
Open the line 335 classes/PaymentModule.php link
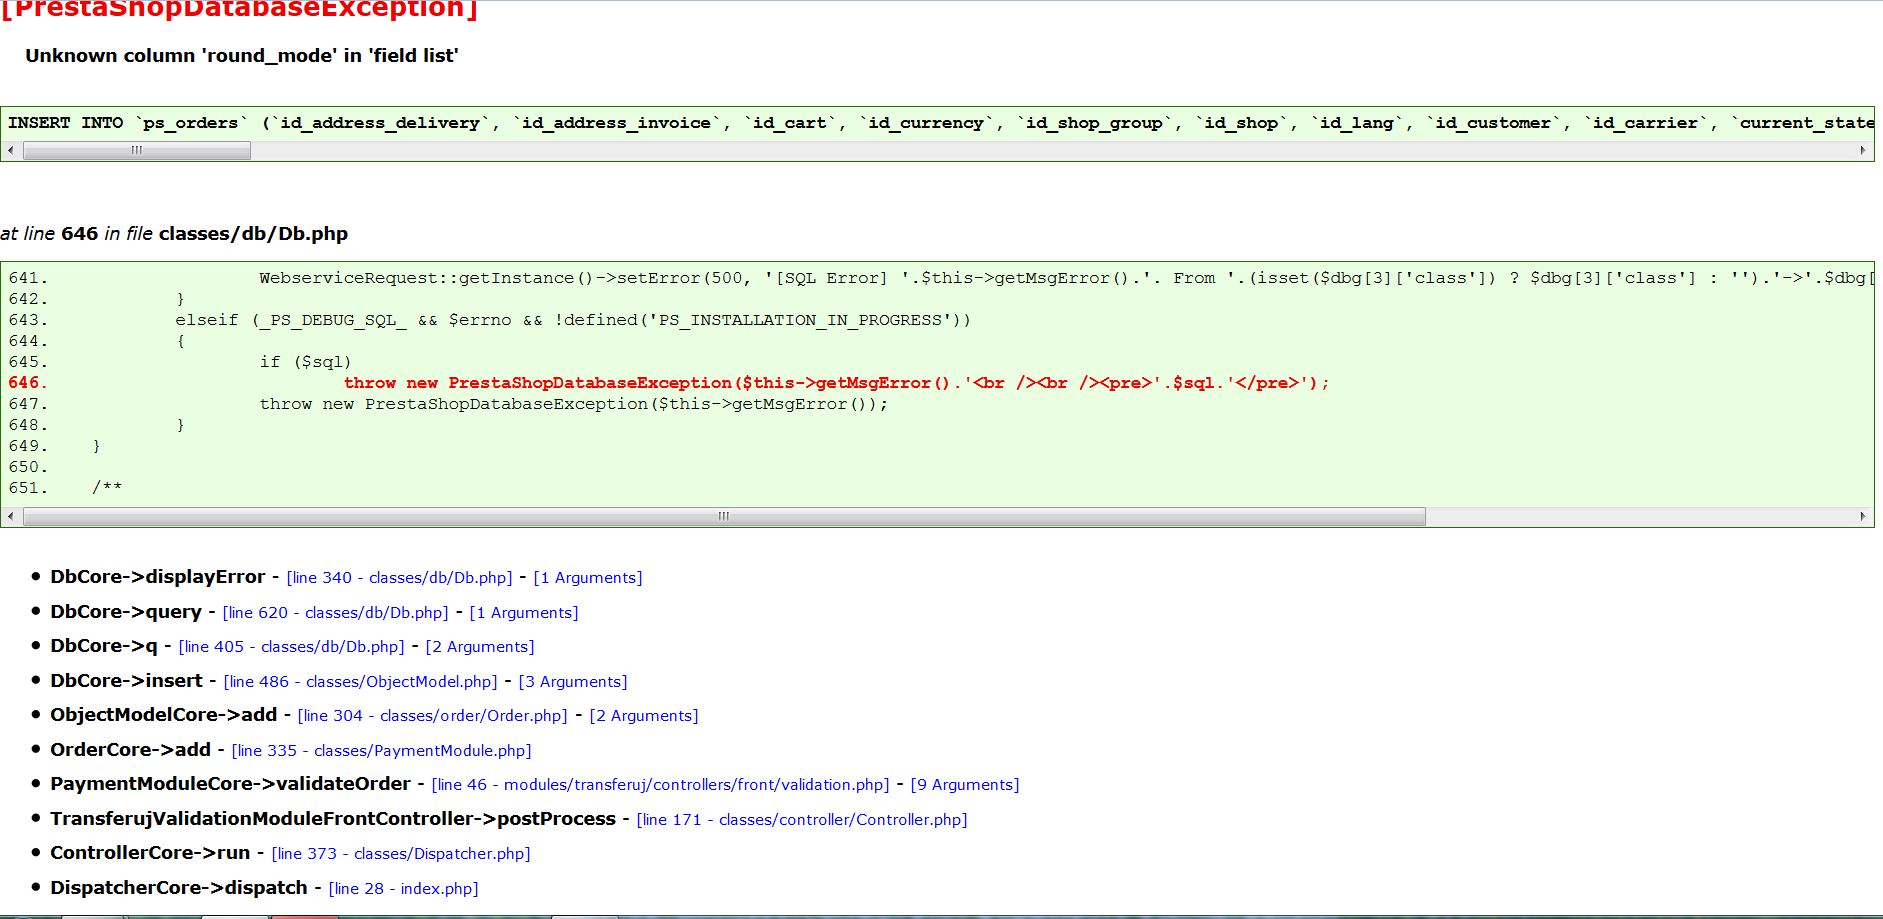click(x=381, y=751)
